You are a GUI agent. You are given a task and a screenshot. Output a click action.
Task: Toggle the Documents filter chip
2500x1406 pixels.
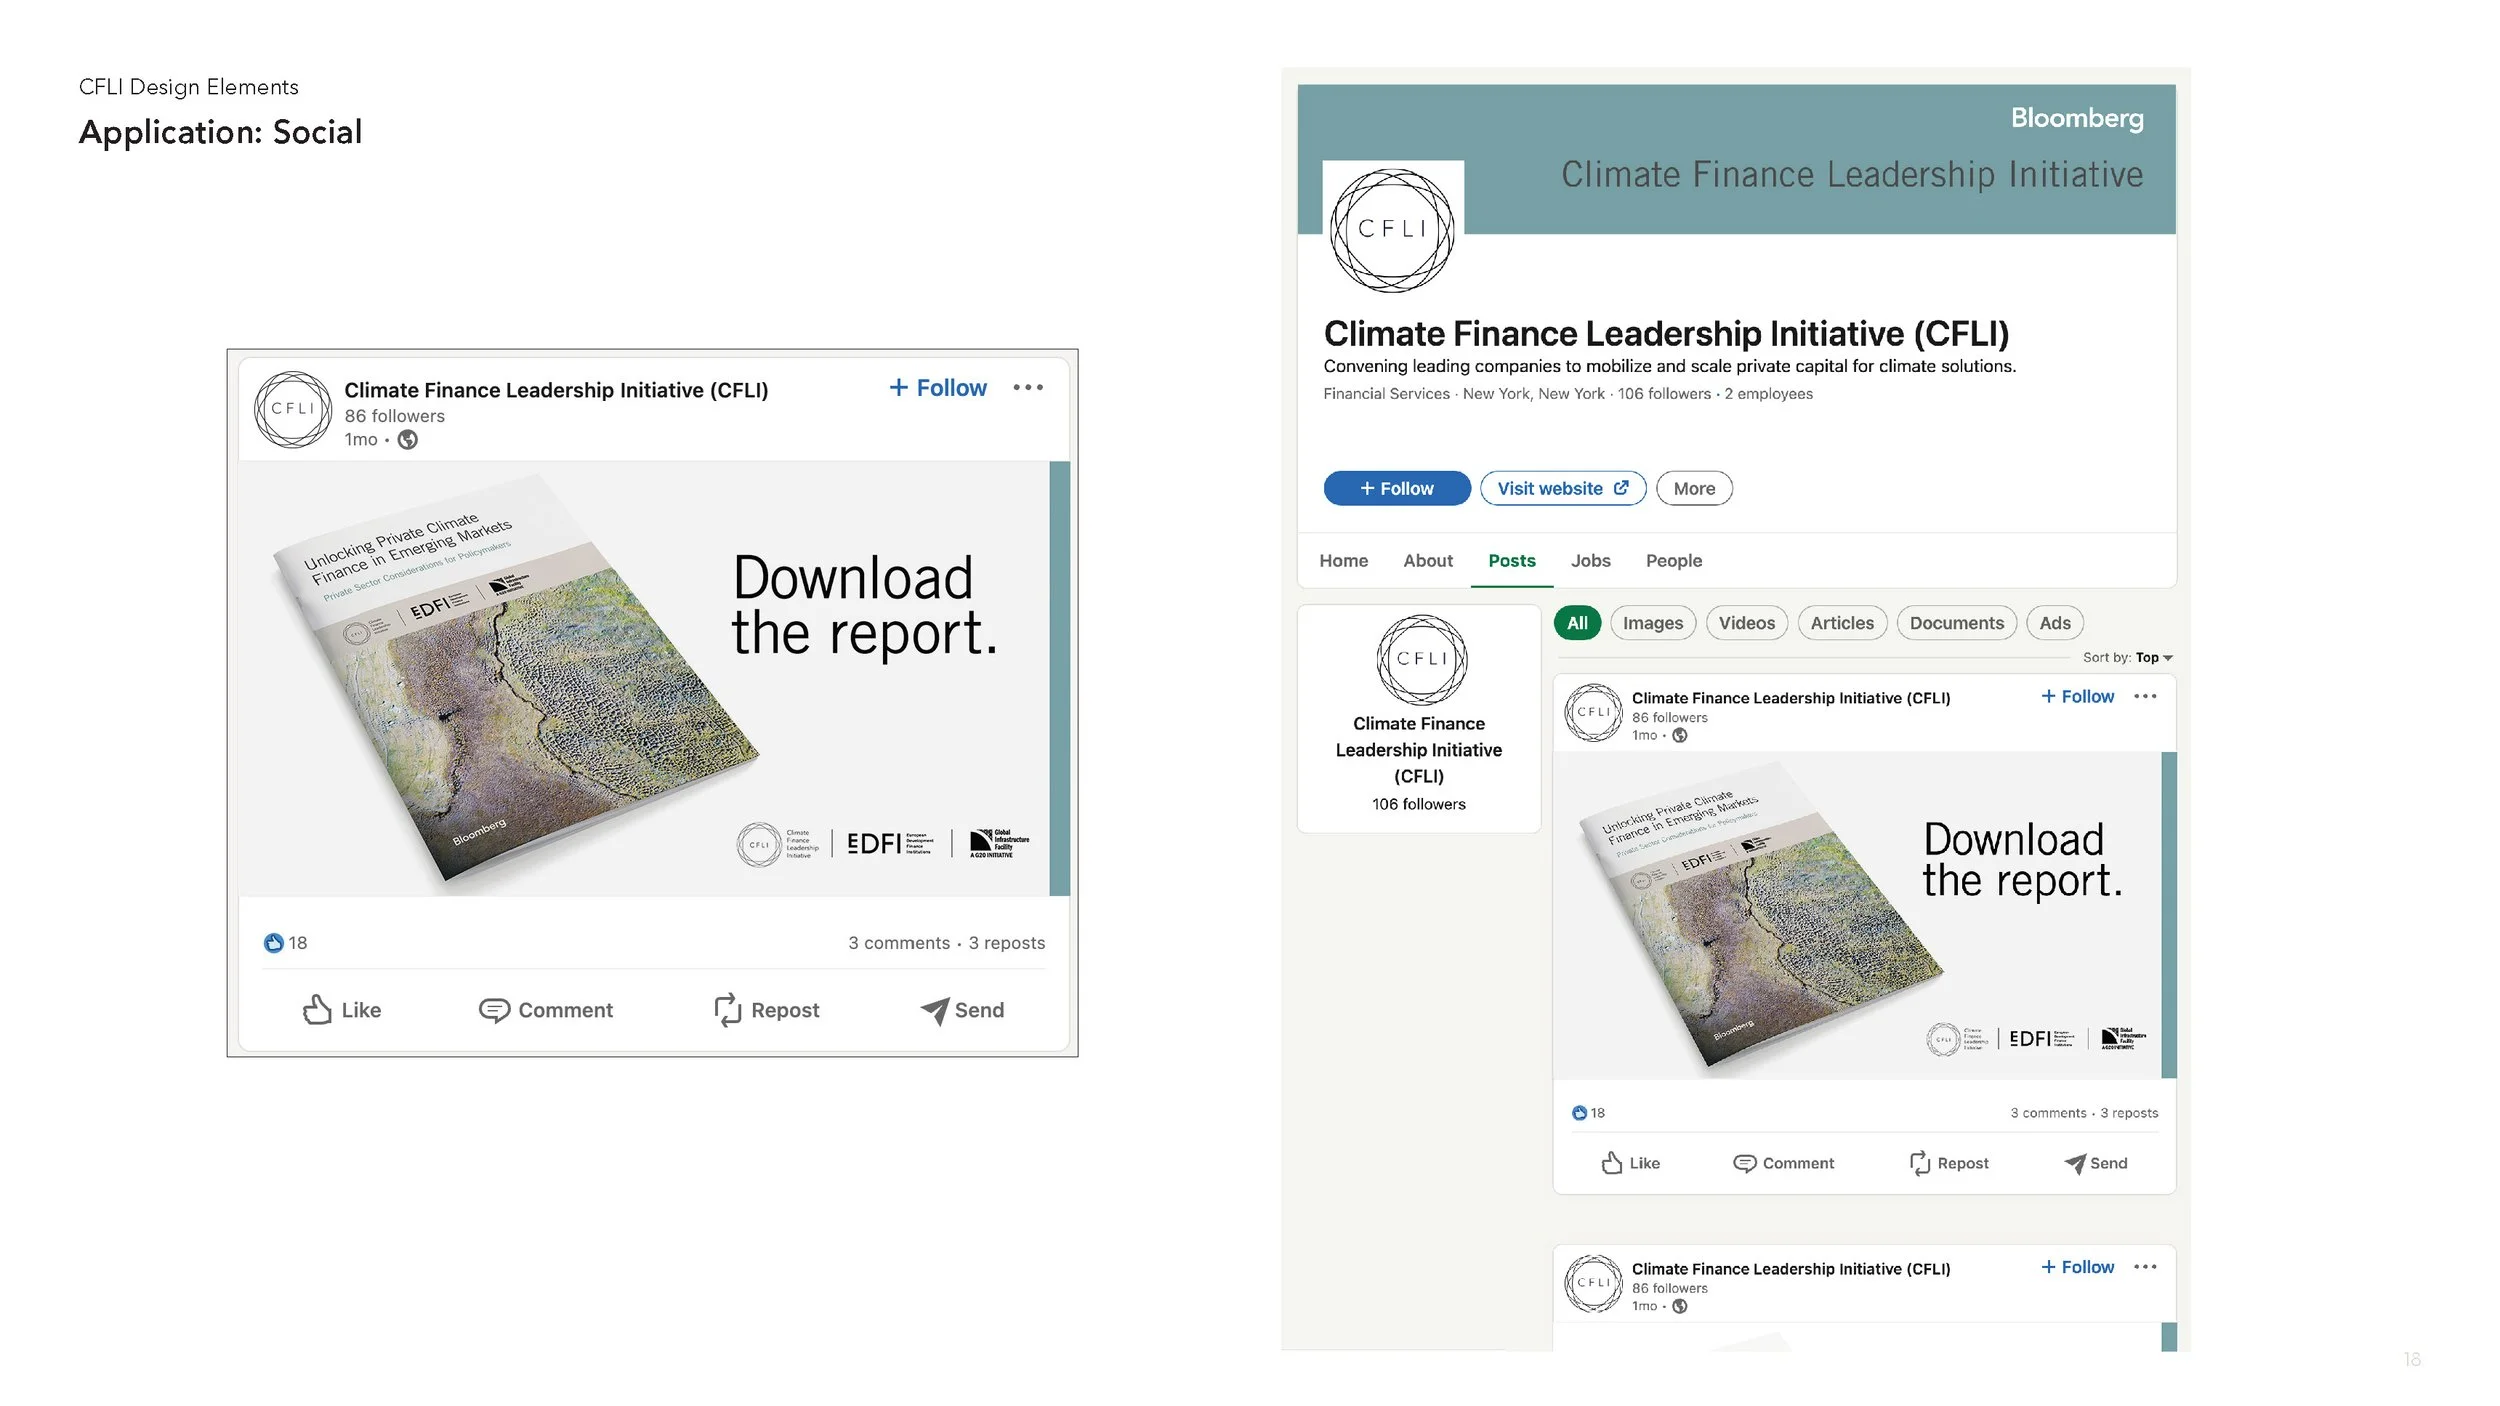pos(1957,623)
